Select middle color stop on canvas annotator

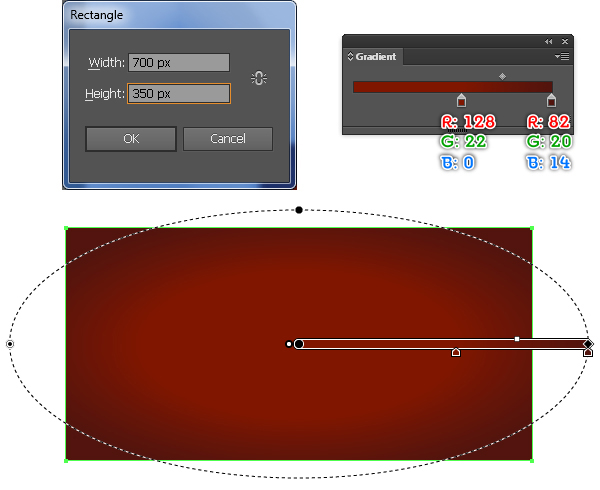pyautogui.click(x=456, y=352)
